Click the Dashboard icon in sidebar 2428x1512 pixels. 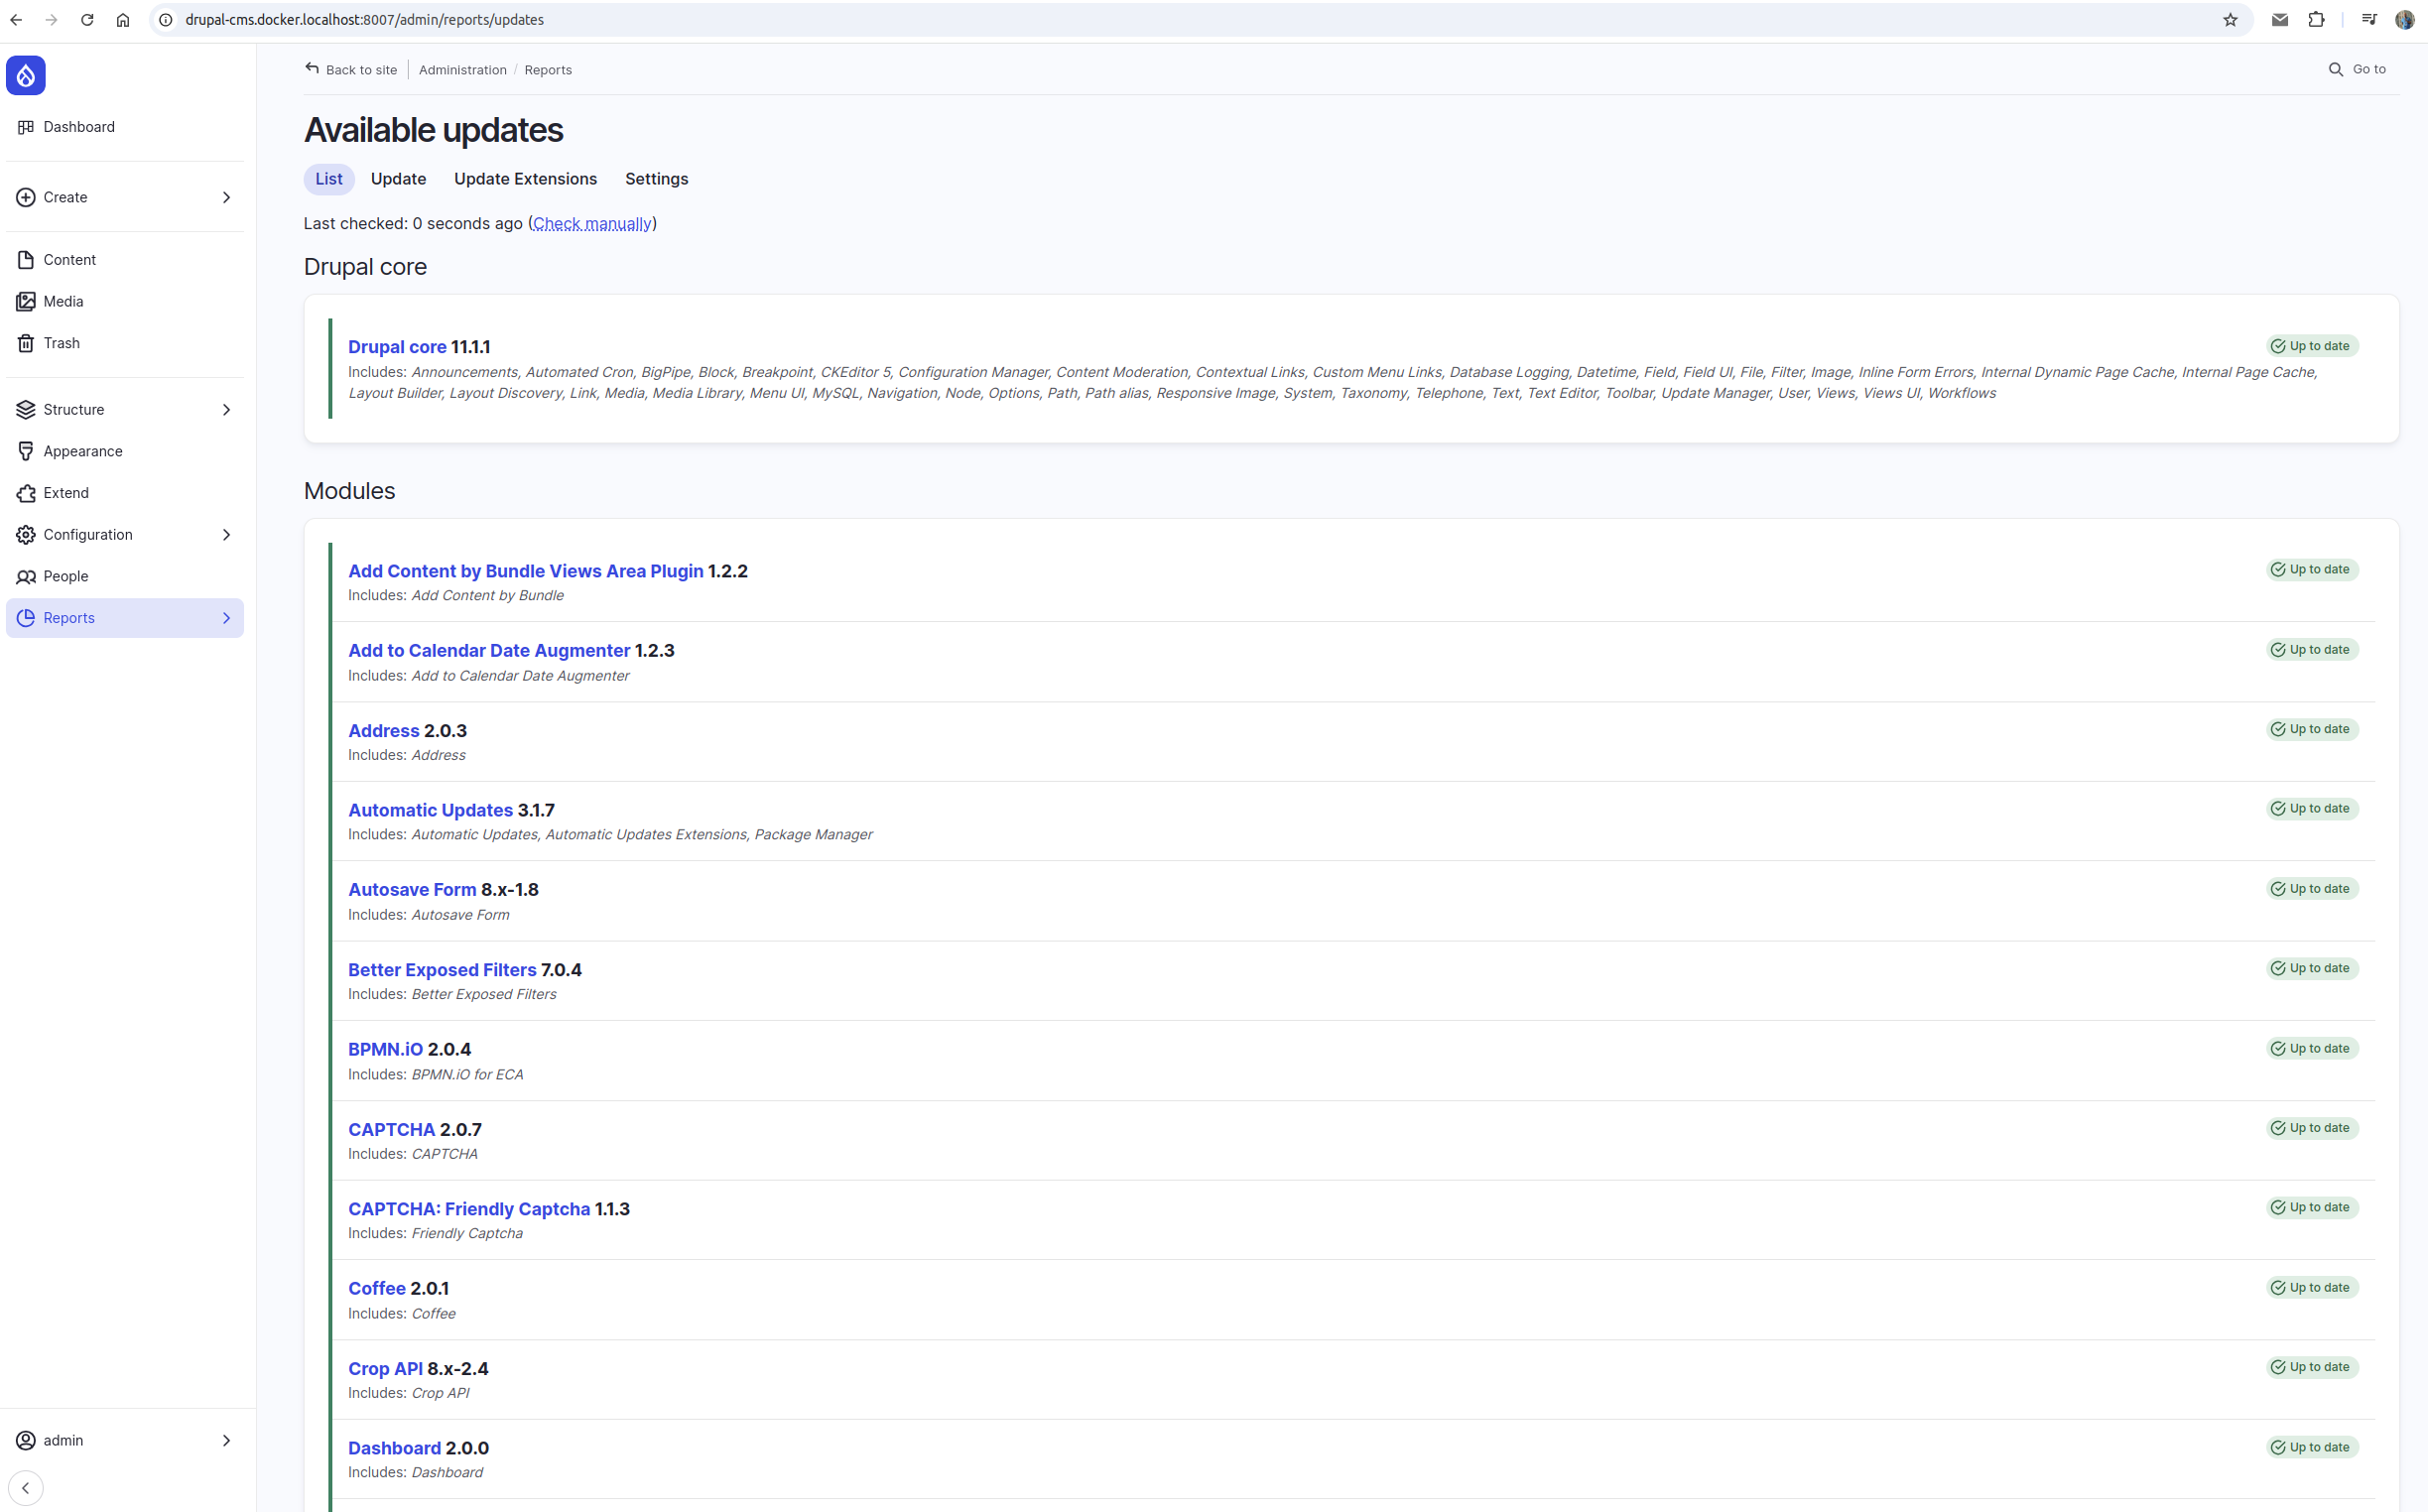[26, 125]
